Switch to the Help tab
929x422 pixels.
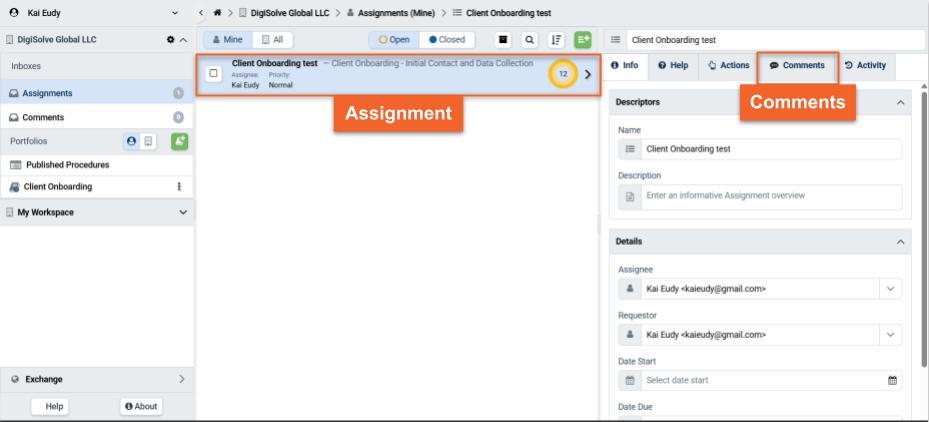coord(673,65)
